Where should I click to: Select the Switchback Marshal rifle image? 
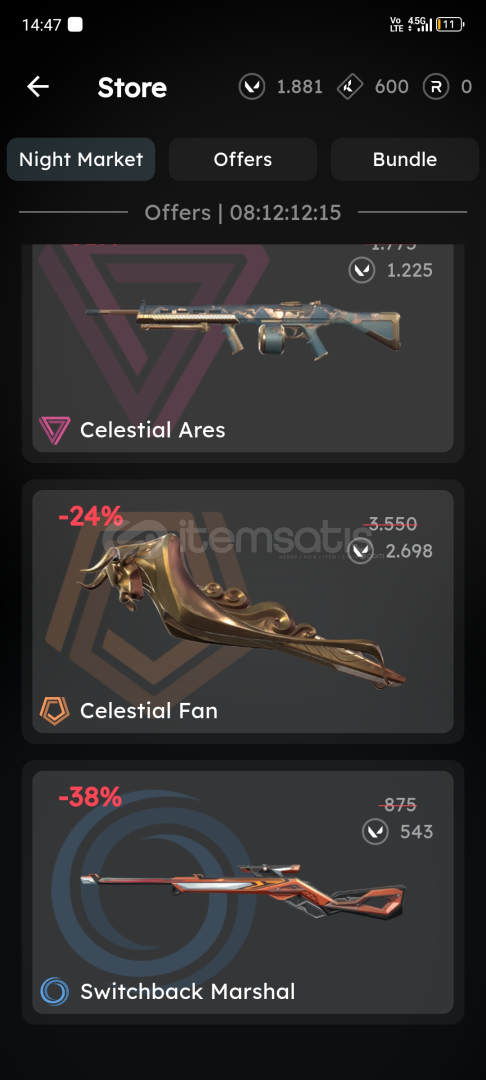(243, 891)
